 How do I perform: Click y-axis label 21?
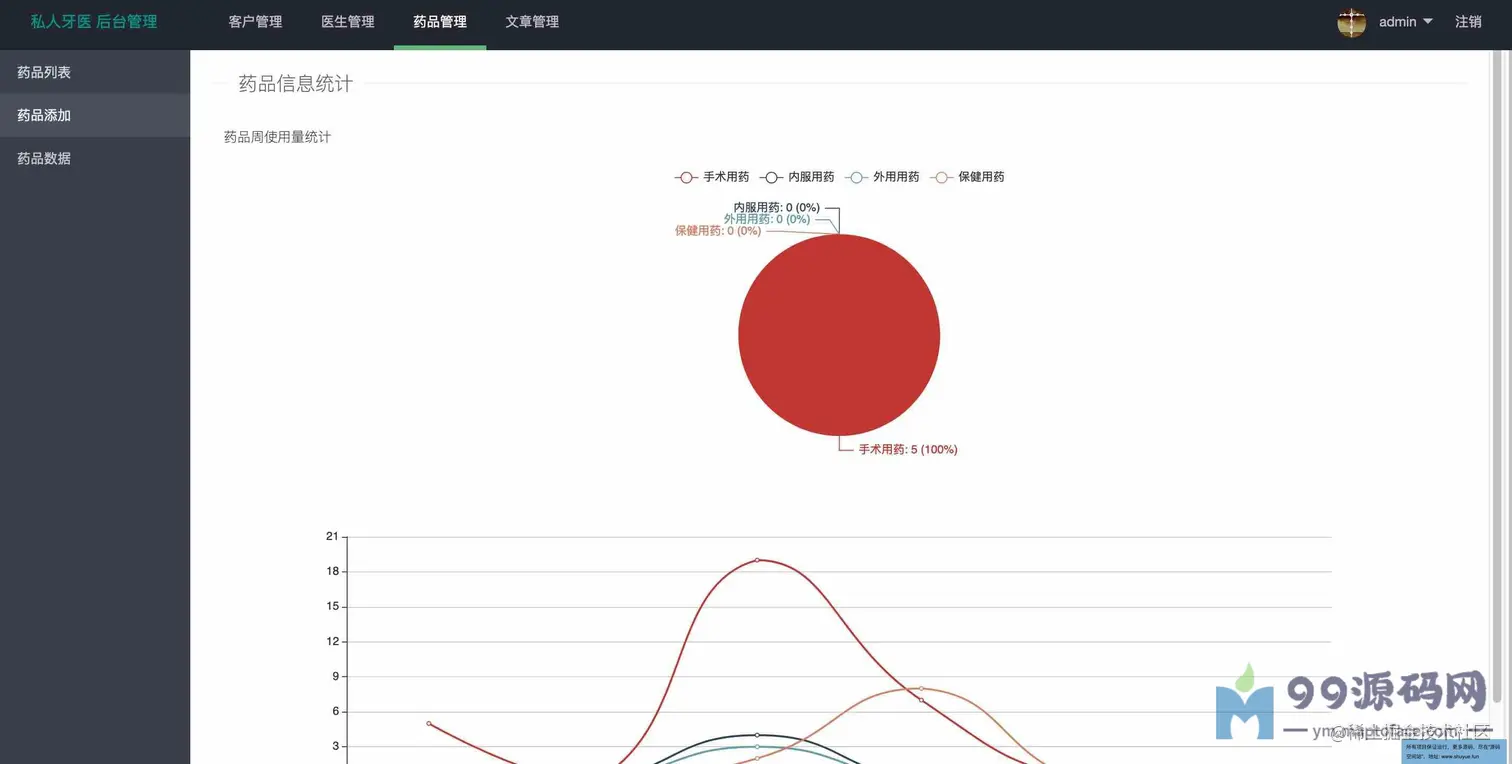[x=332, y=537]
